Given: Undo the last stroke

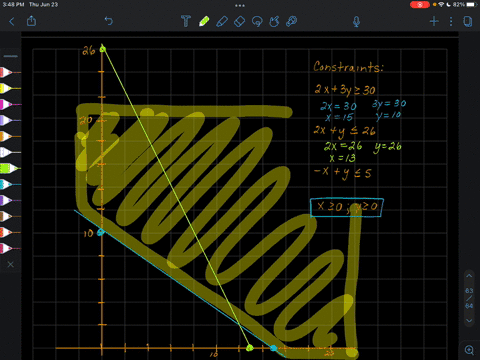Looking at the screenshot, I should coord(109,21).
